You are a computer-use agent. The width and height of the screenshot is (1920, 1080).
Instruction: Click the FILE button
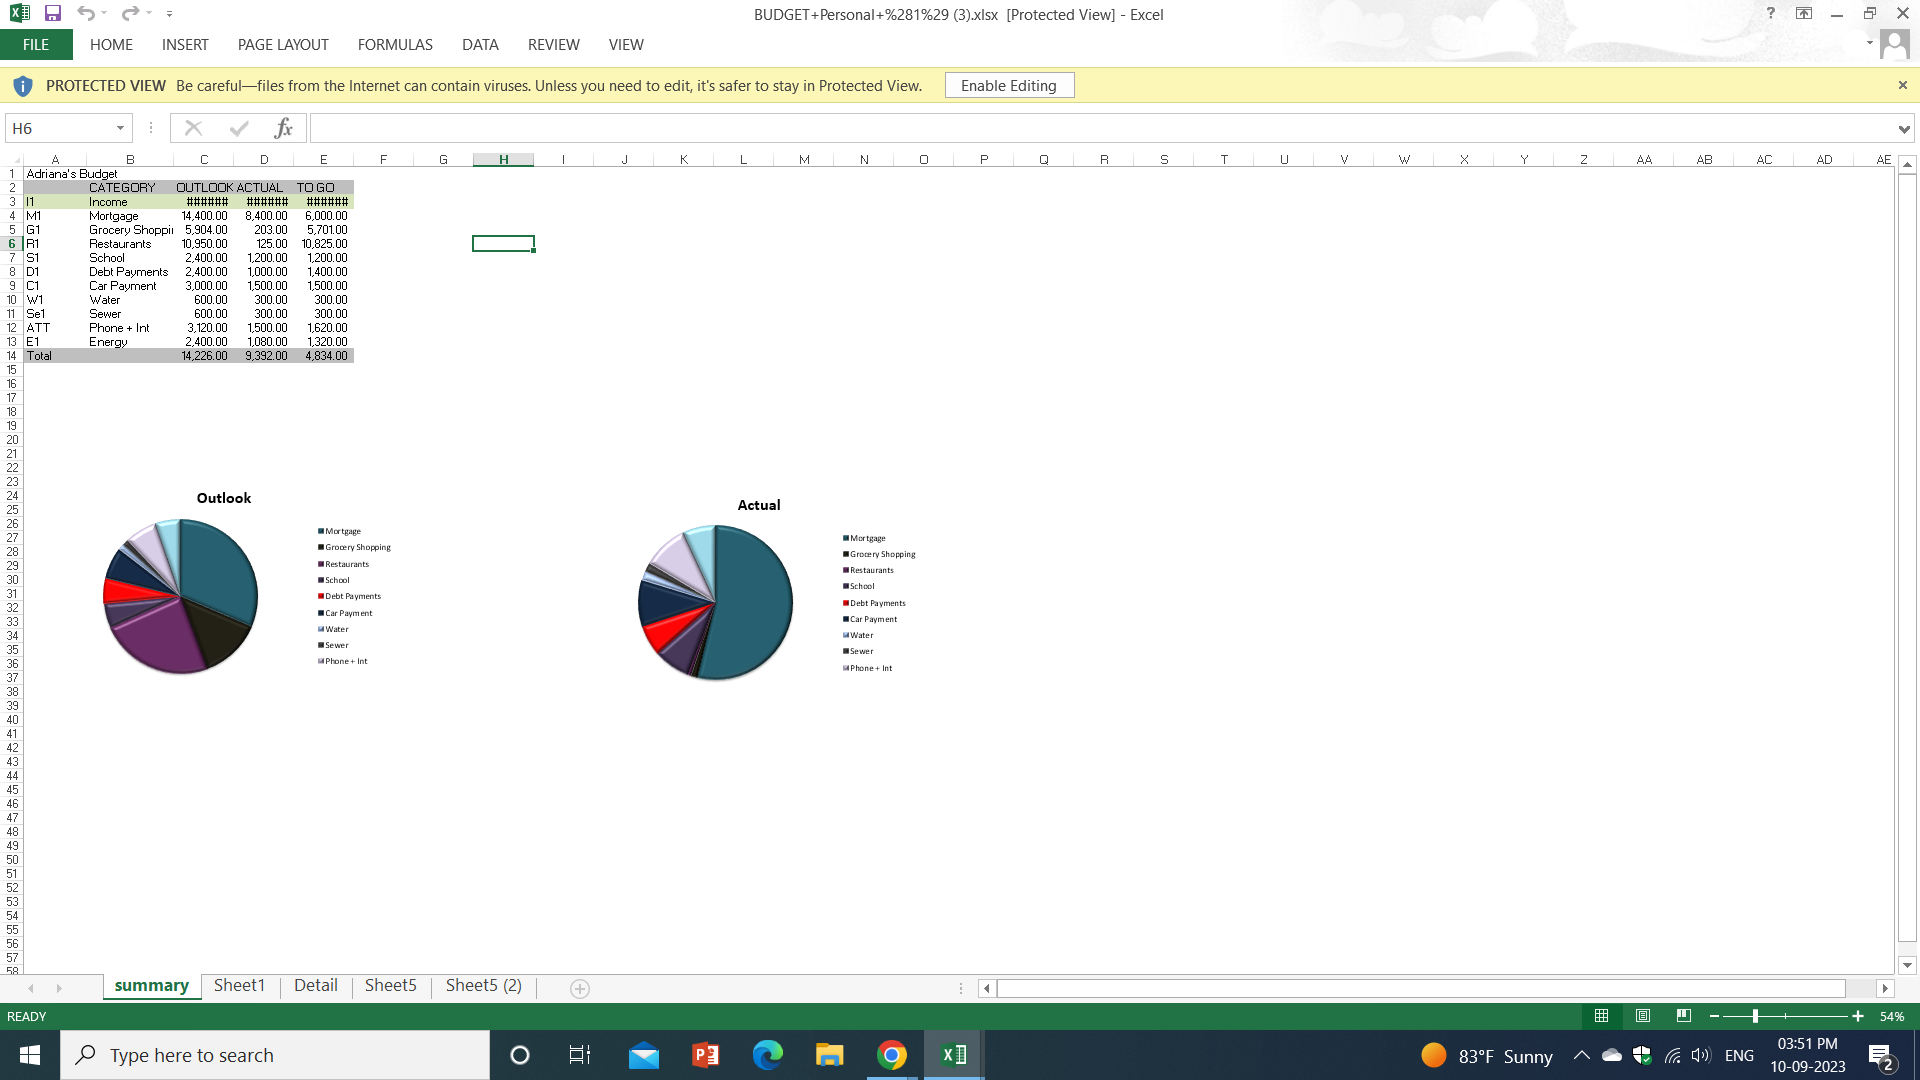coord(36,45)
